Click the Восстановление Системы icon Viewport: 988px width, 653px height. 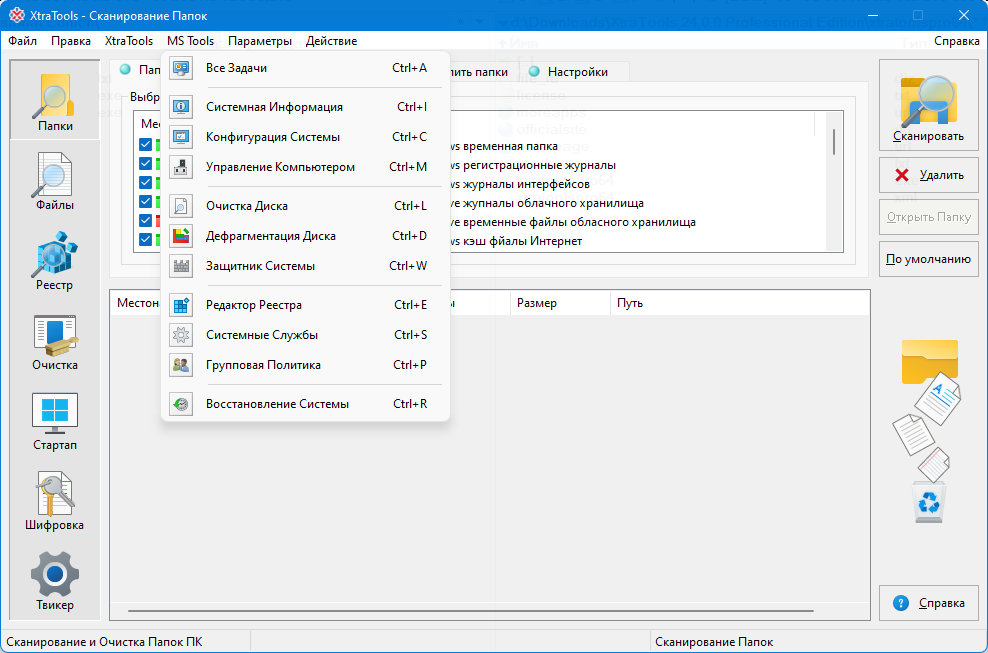[x=181, y=404]
